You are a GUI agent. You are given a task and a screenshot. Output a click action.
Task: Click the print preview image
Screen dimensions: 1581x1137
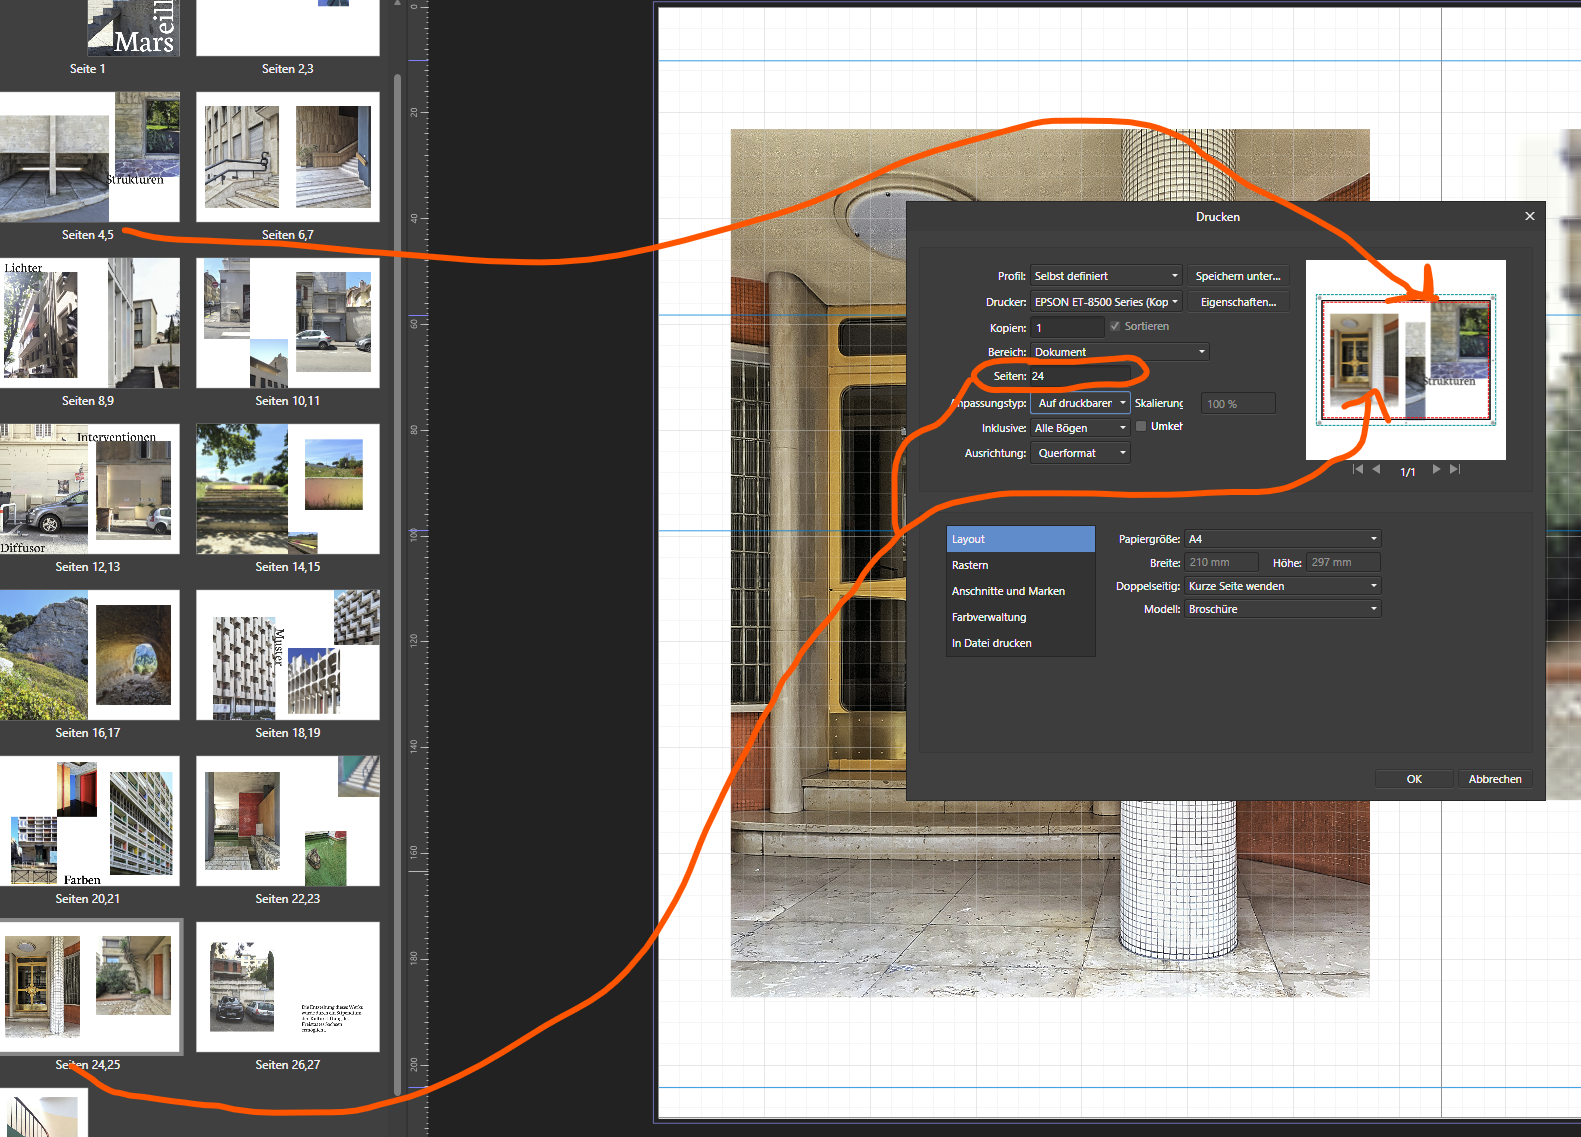[x=1406, y=360]
